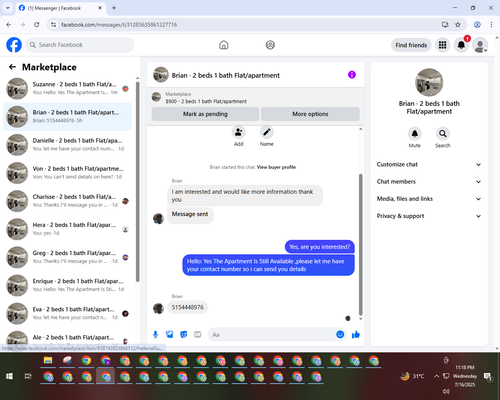Screen dimensions: 500x400
Task: Click the sticker icon in composer
Action: 184,334
